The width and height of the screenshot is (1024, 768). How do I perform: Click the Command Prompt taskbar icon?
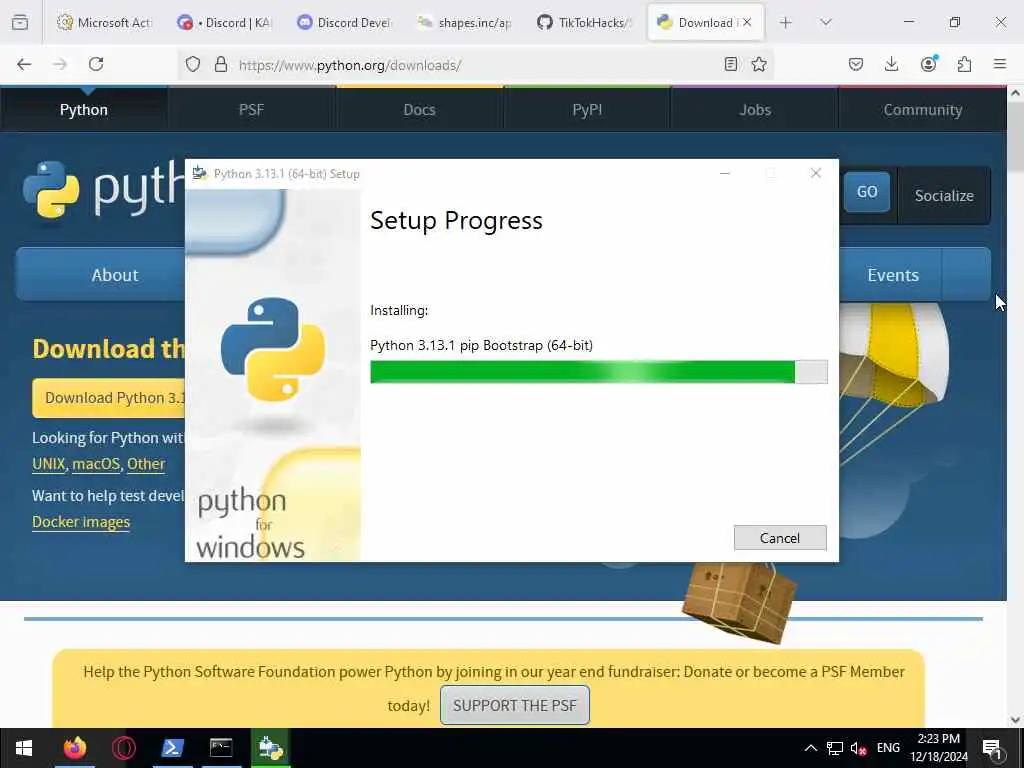pos(221,748)
